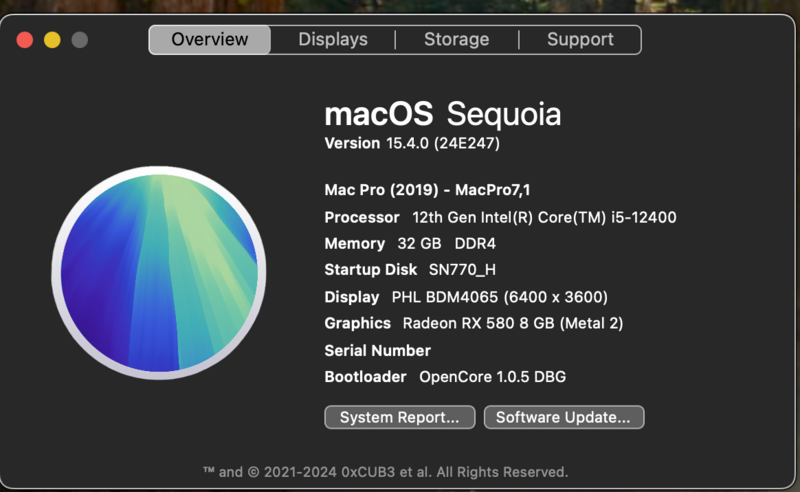This screenshot has width=800, height=492.
Task: Click the System Report button
Action: pyautogui.click(x=400, y=417)
